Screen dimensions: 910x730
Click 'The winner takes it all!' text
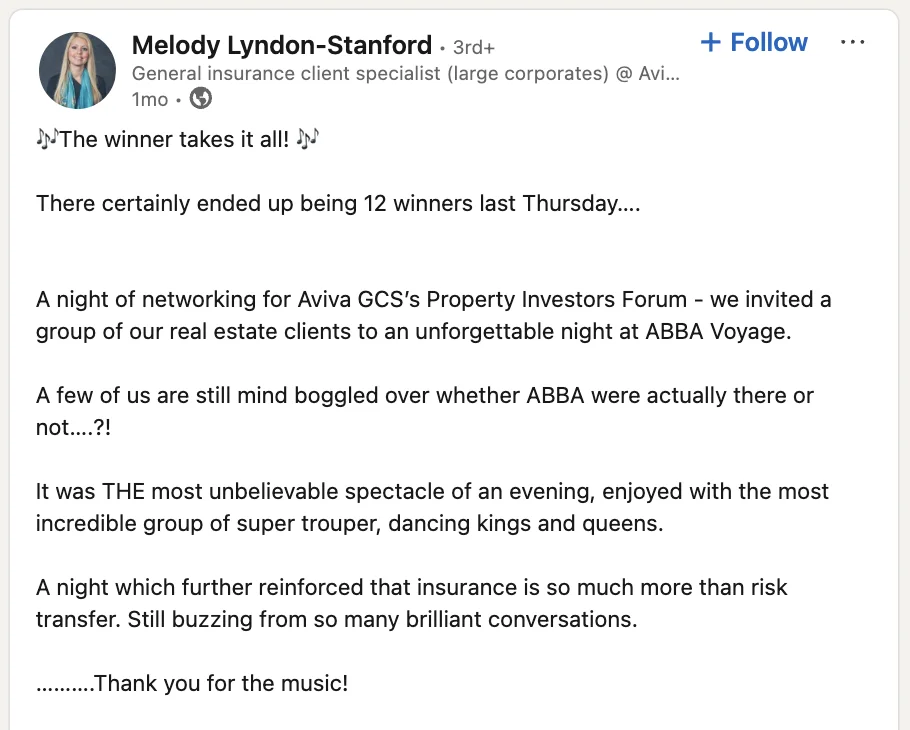[x=176, y=140]
